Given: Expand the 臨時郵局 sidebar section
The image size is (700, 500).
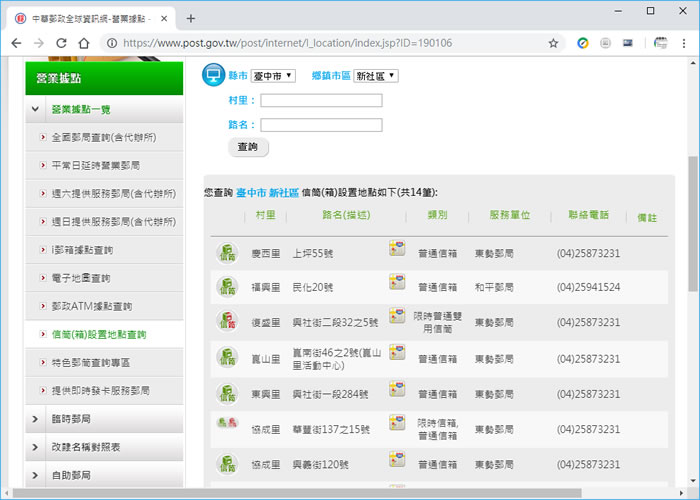Looking at the screenshot, I should point(104,419).
